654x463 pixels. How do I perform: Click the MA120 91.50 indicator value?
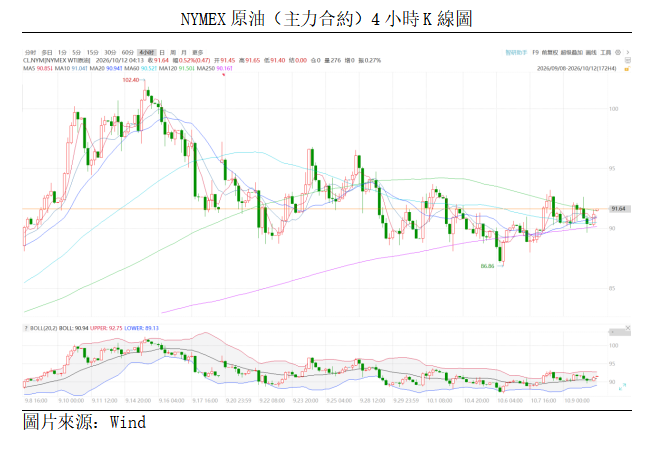177,68
